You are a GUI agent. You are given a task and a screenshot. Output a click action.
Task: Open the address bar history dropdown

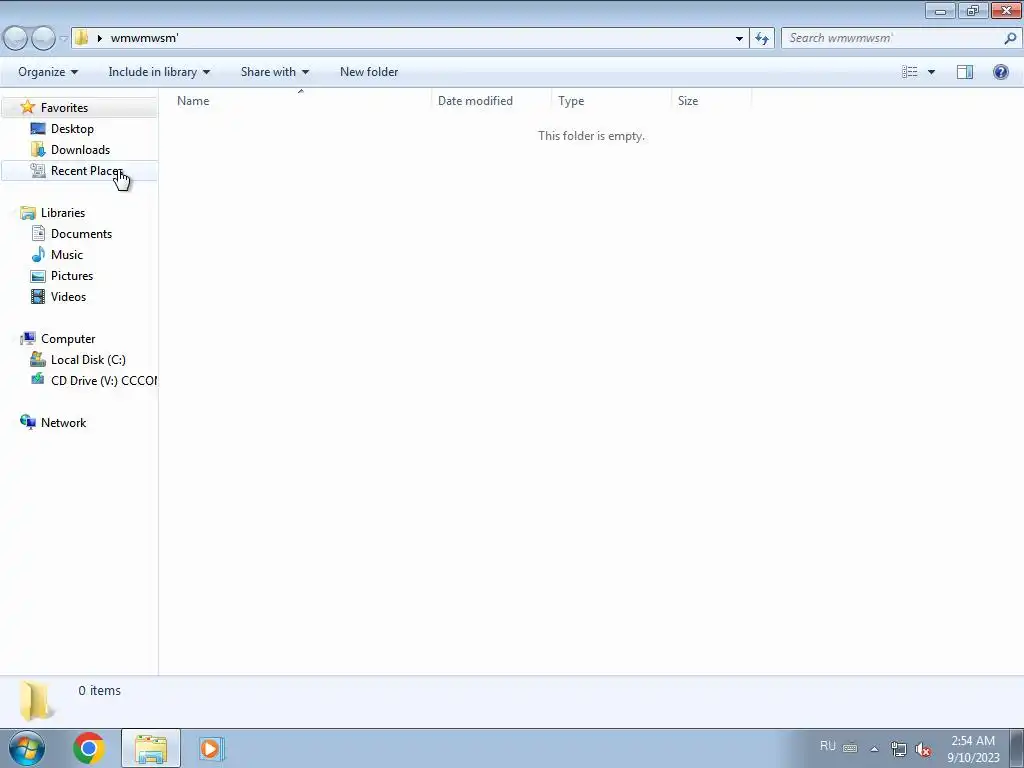pyautogui.click(x=739, y=39)
